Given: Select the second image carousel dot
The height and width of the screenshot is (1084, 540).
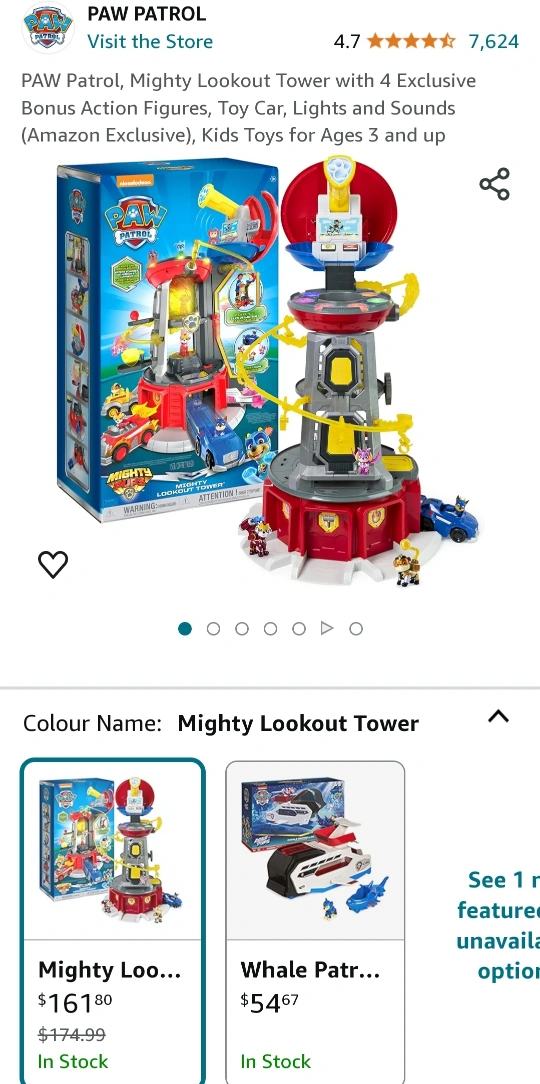Looking at the screenshot, I should tap(213, 628).
